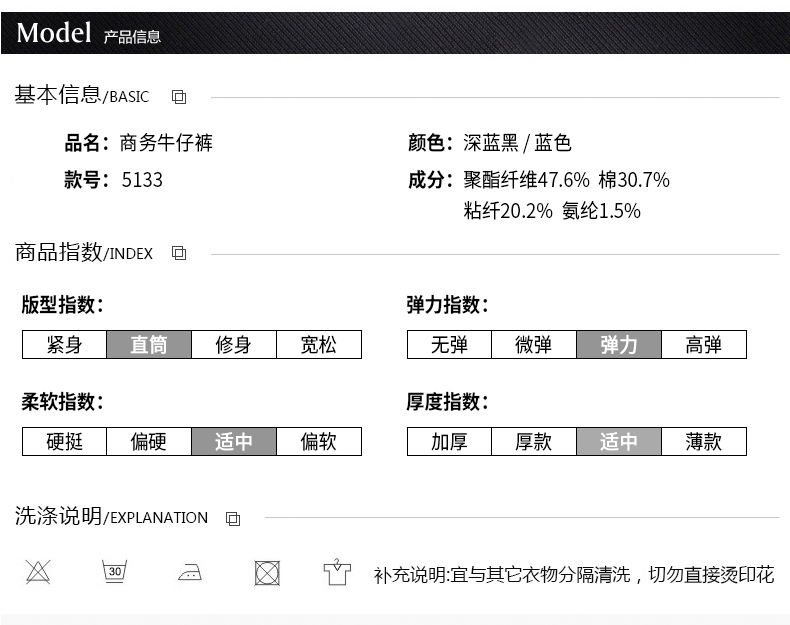Click the hang-dry shirt on hanger icon
This screenshot has width=790, height=625.
337,572
